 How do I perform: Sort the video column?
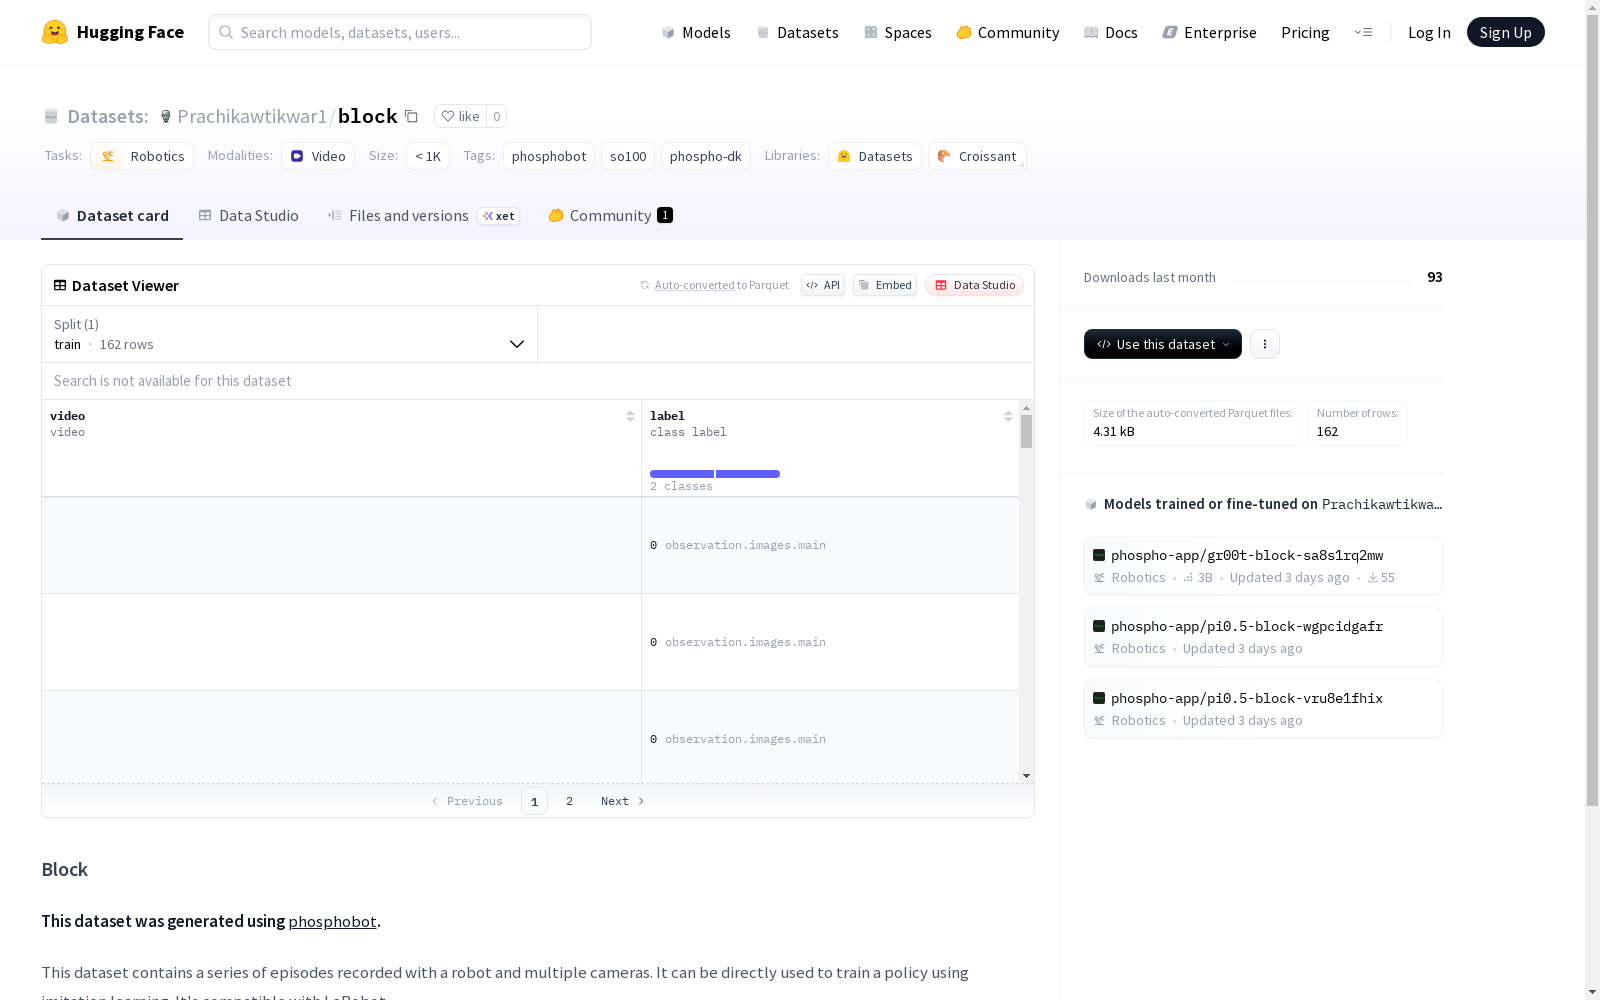pyautogui.click(x=630, y=416)
